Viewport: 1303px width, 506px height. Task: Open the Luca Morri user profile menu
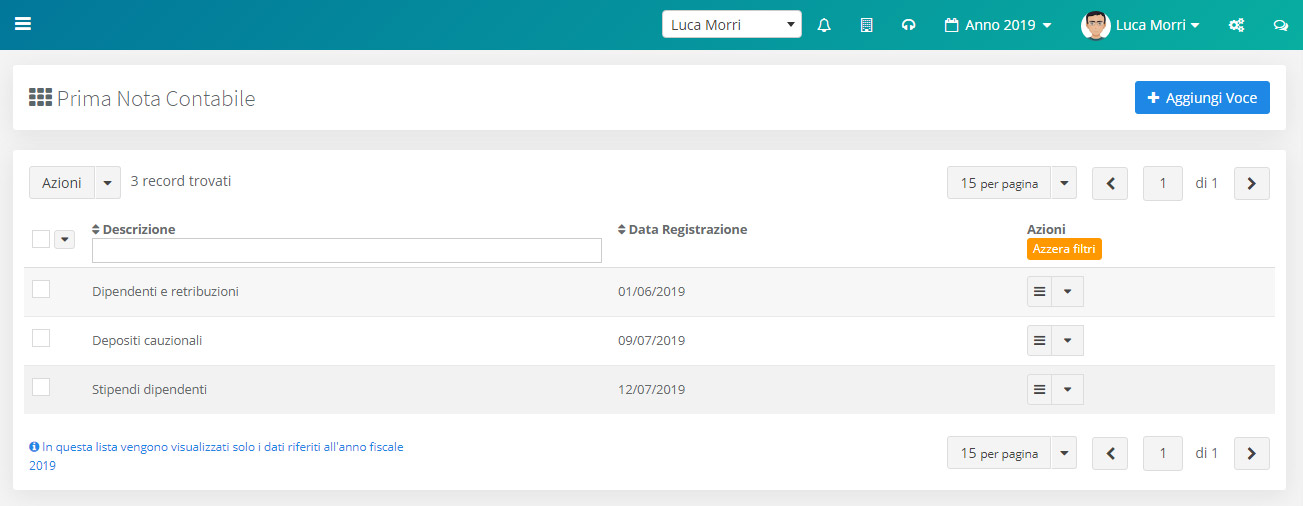click(1140, 25)
